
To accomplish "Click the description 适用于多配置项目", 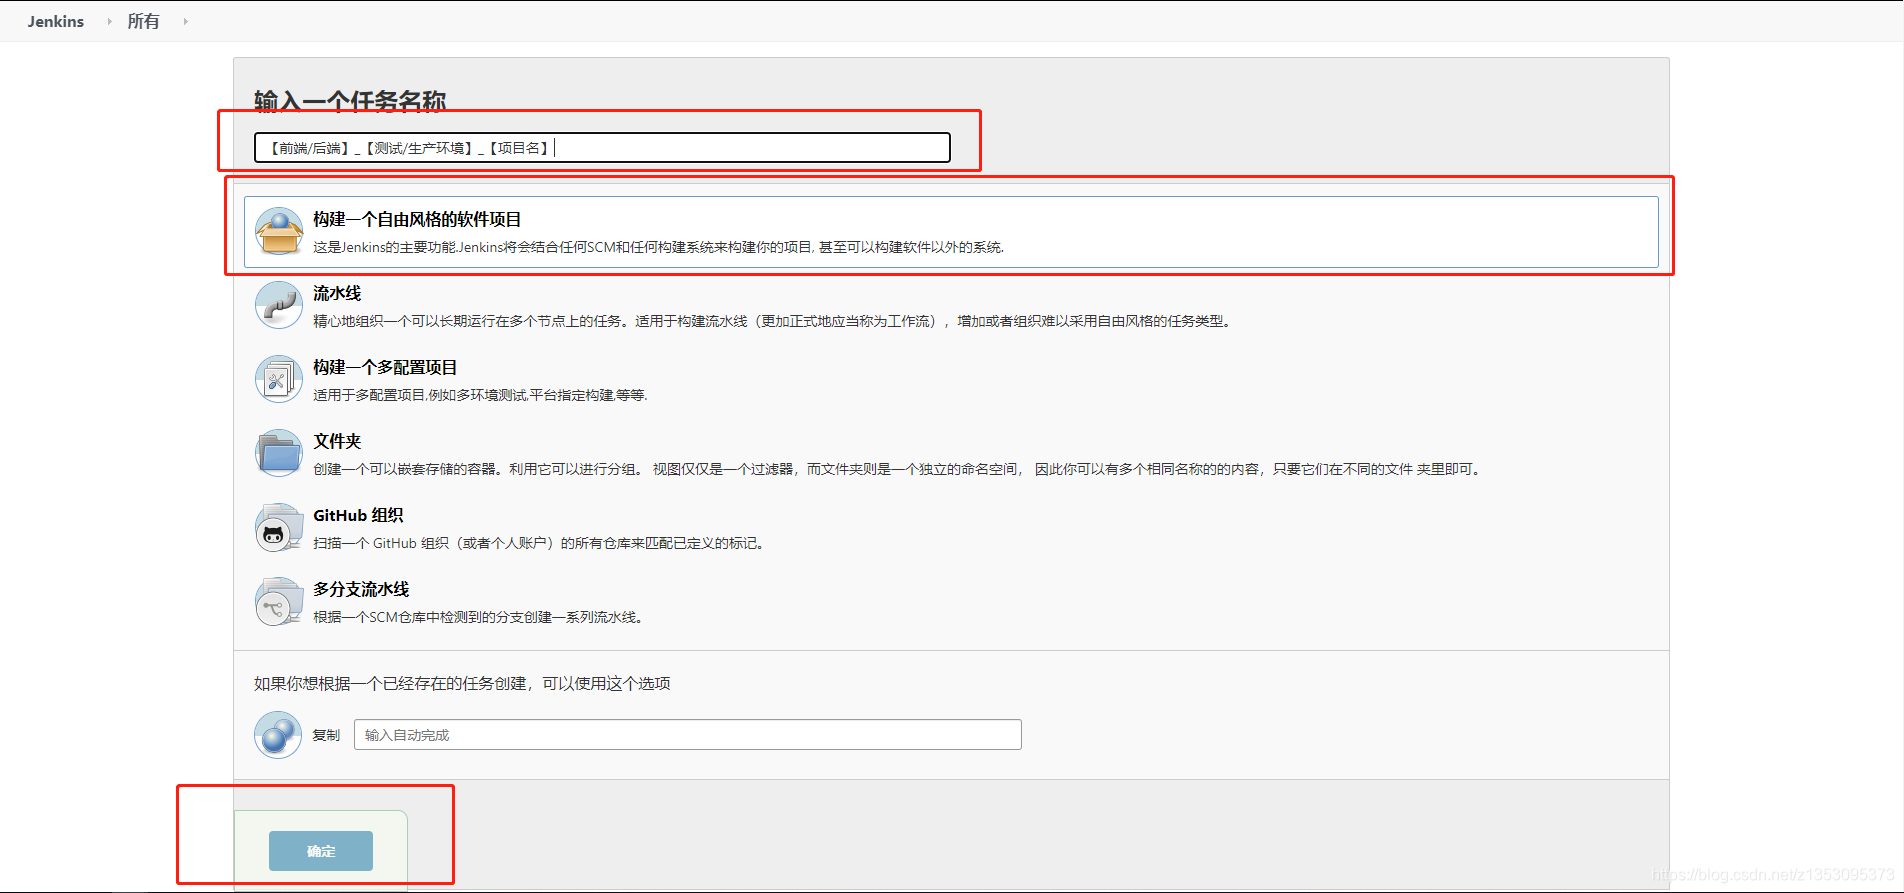I will pyautogui.click(x=480, y=395).
